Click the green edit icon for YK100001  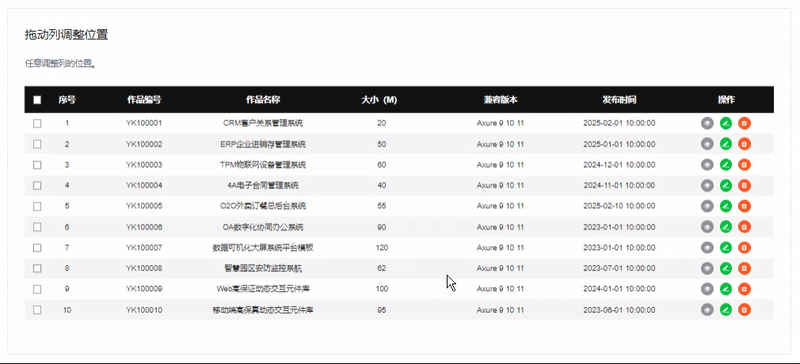[x=726, y=123]
